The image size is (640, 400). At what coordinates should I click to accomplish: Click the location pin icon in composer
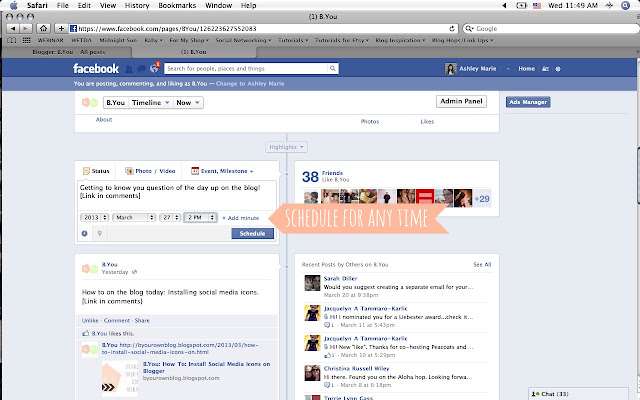[x=100, y=233]
